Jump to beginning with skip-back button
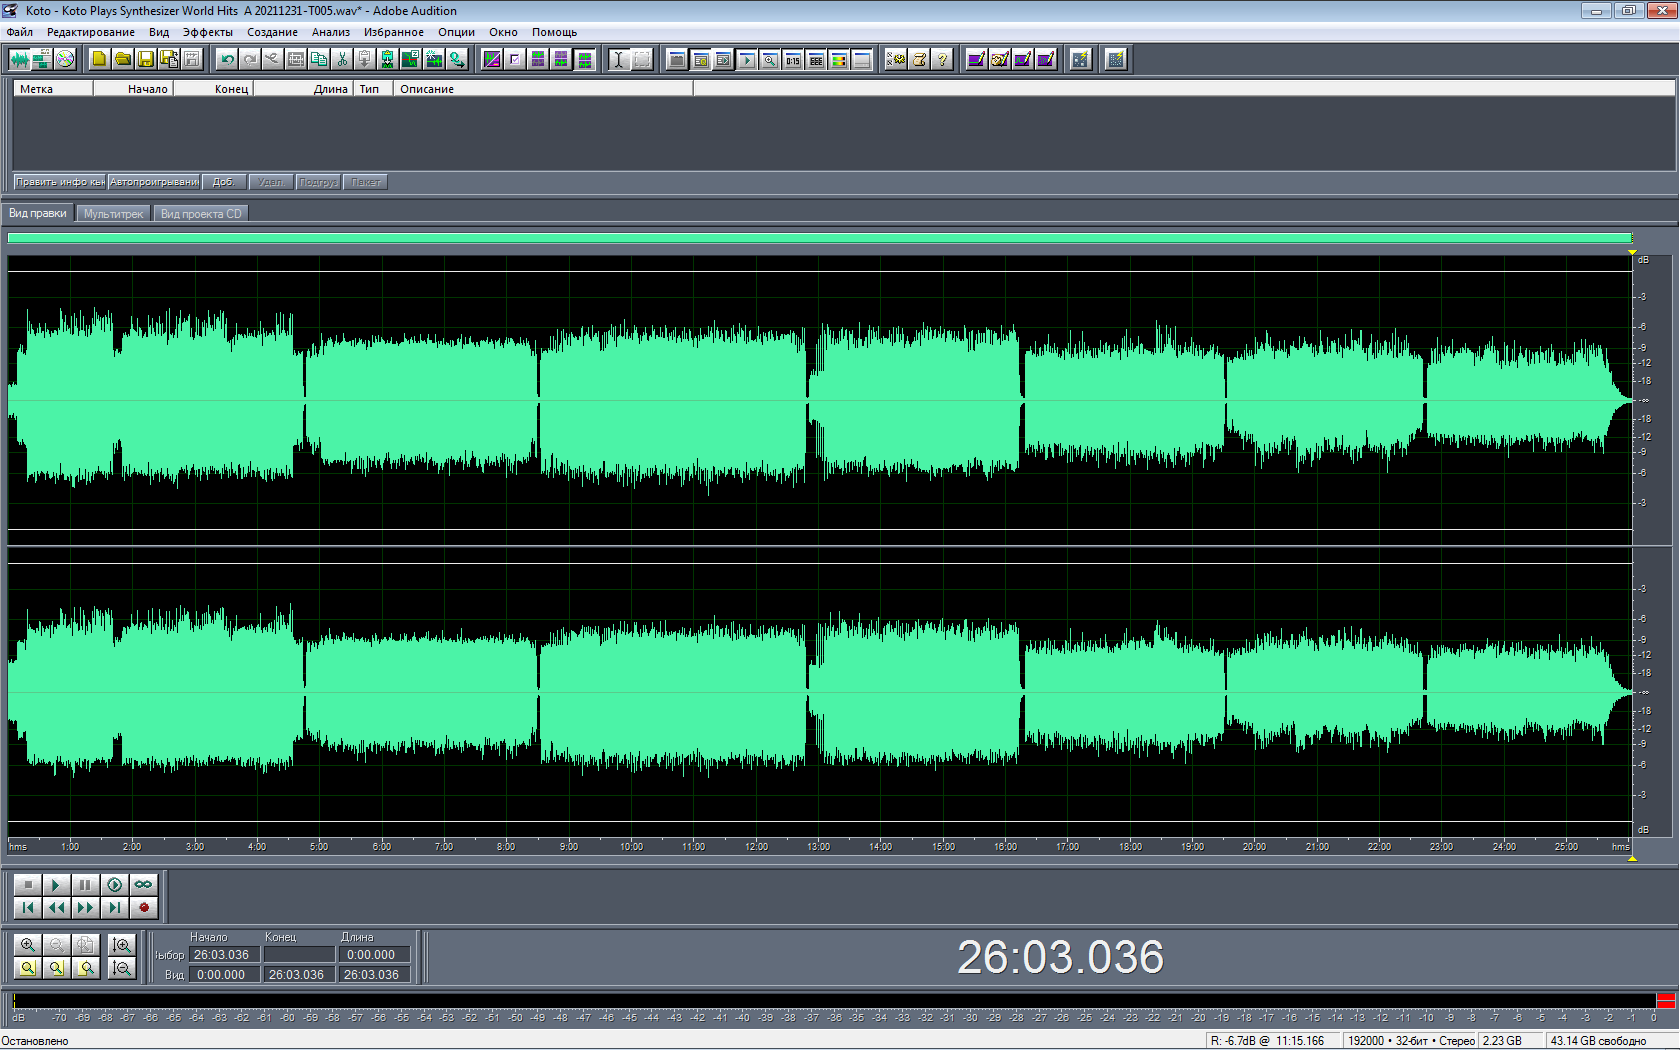 [x=28, y=907]
